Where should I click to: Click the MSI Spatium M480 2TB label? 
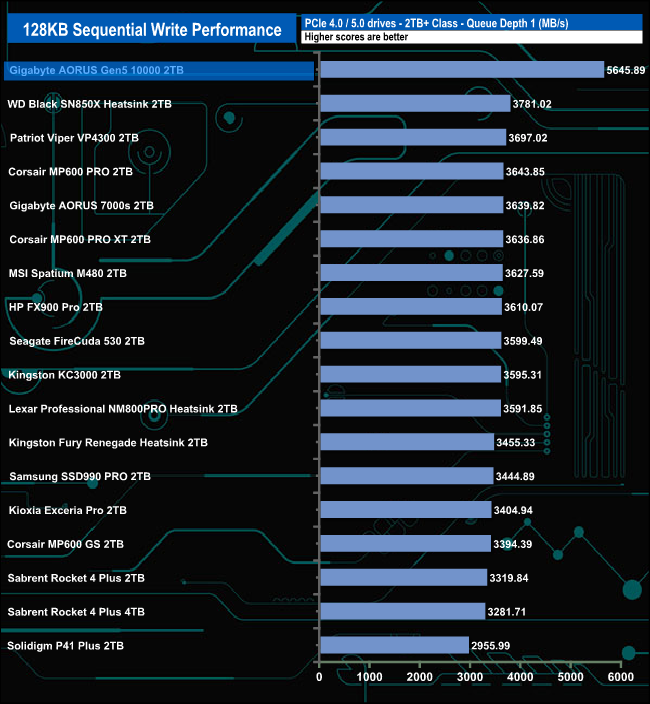click(68, 273)
